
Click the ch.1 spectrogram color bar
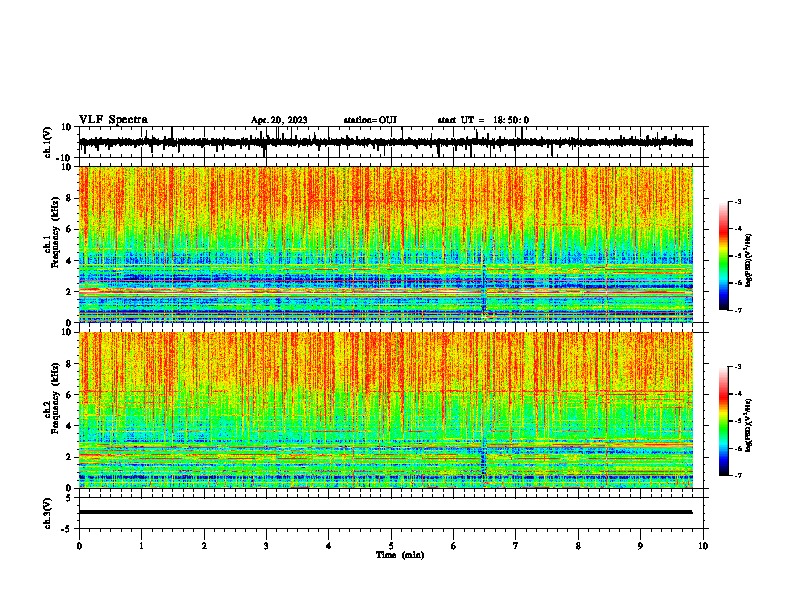(724, 256)
